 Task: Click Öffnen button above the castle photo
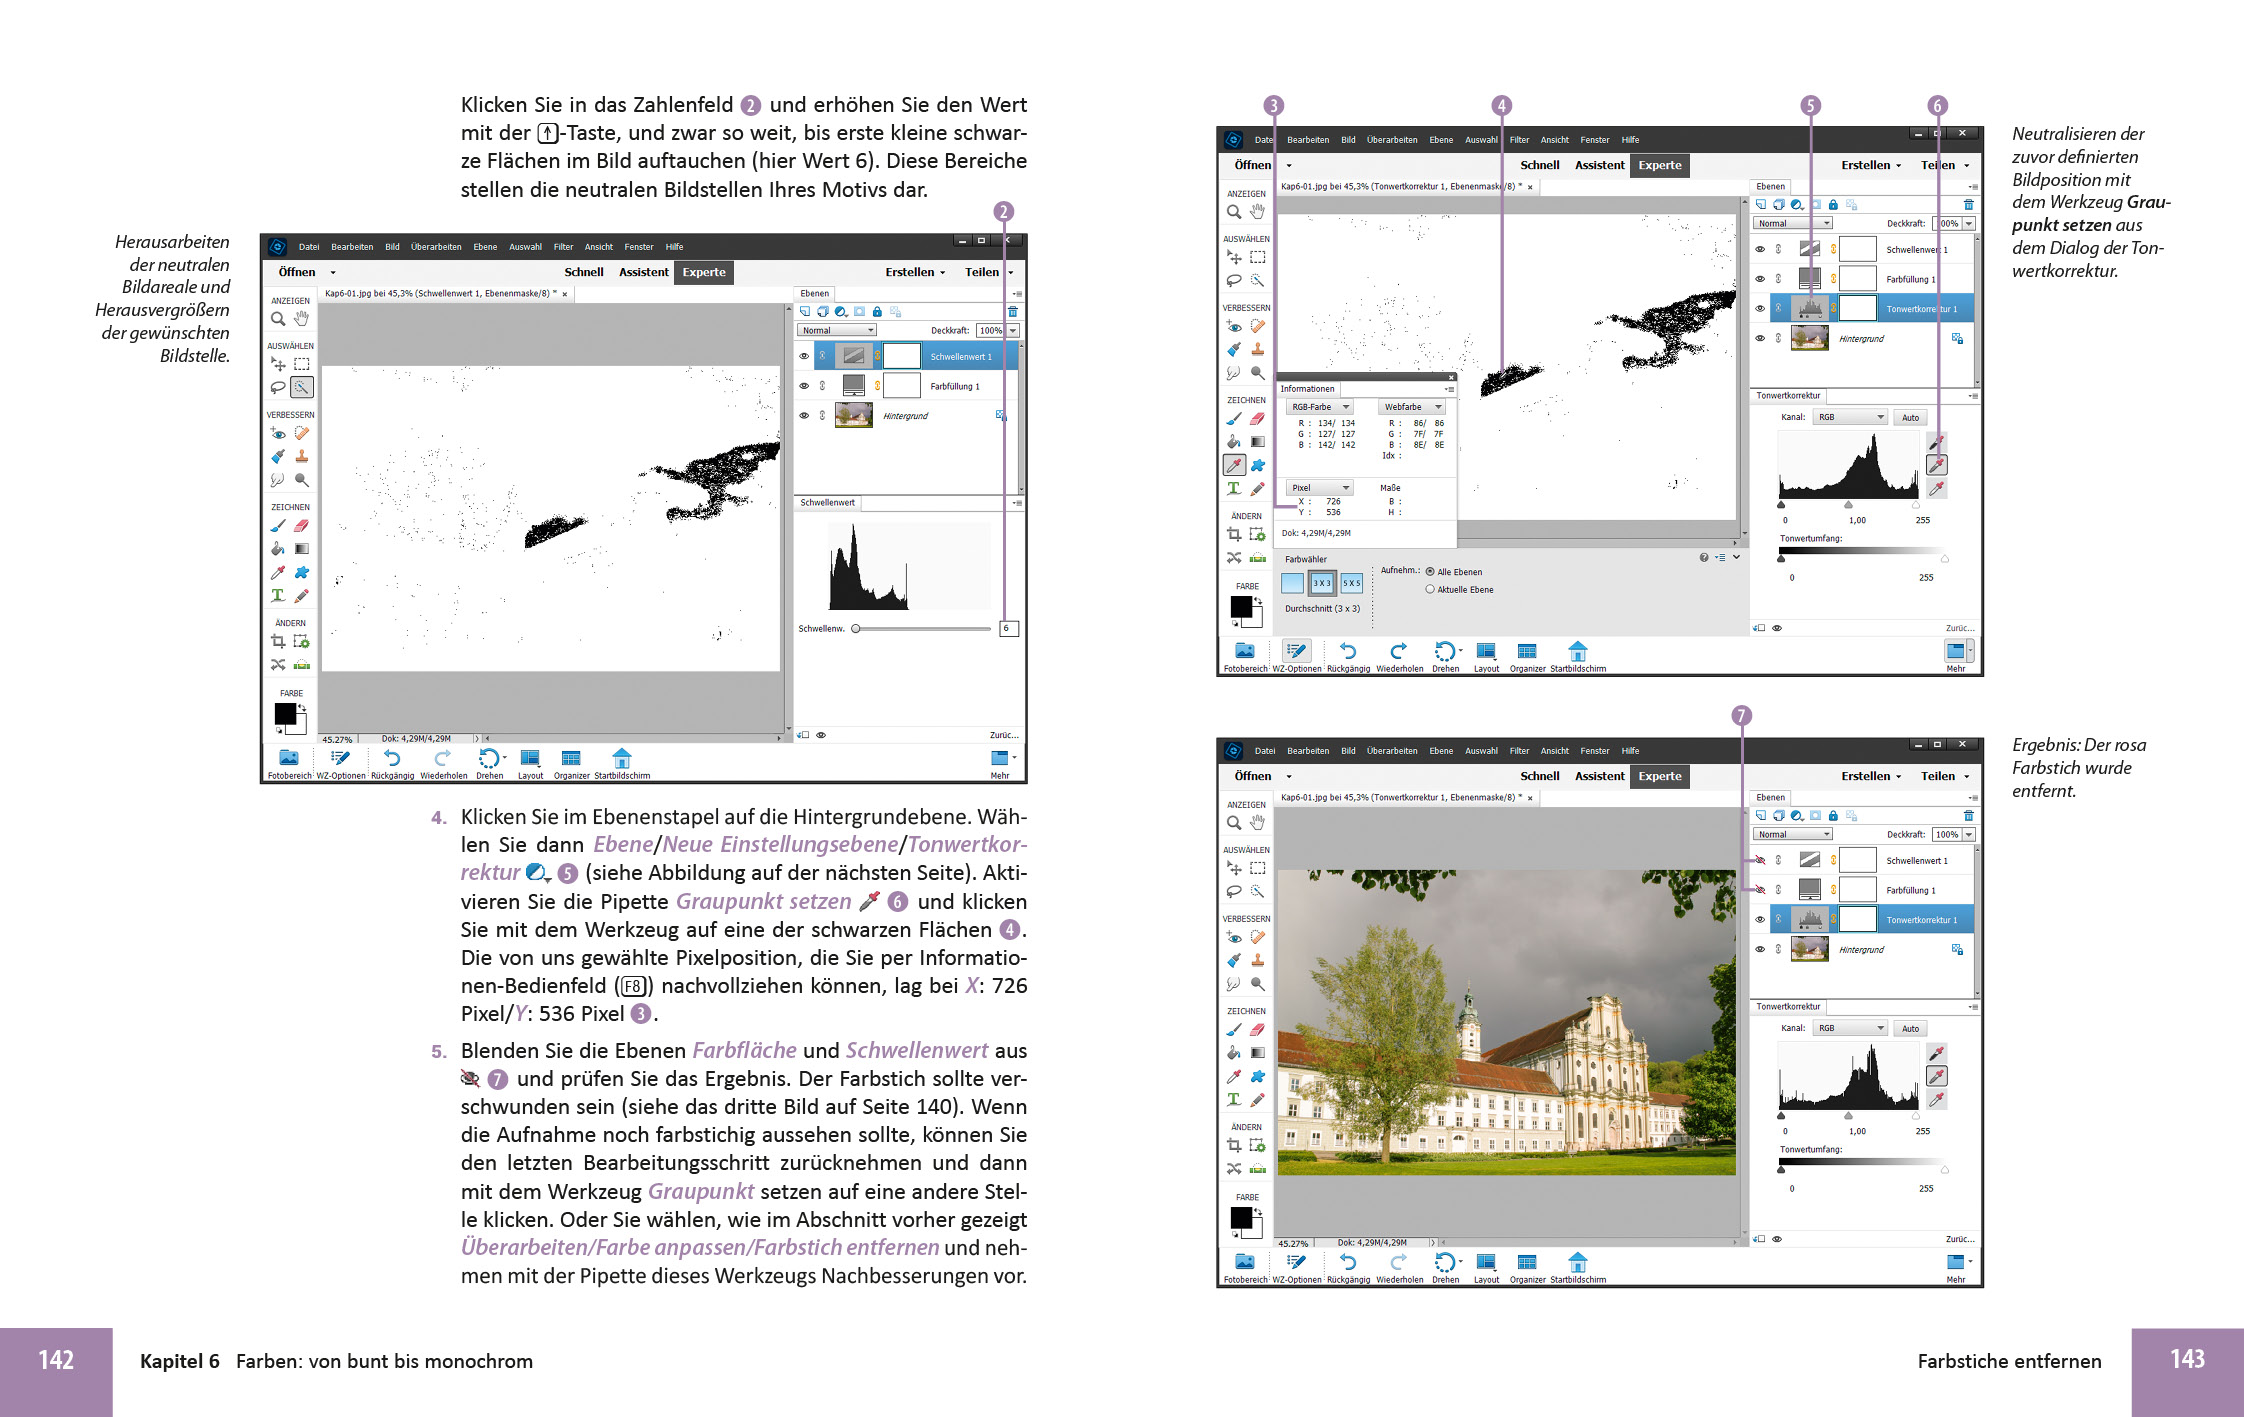coord(1252,776)
